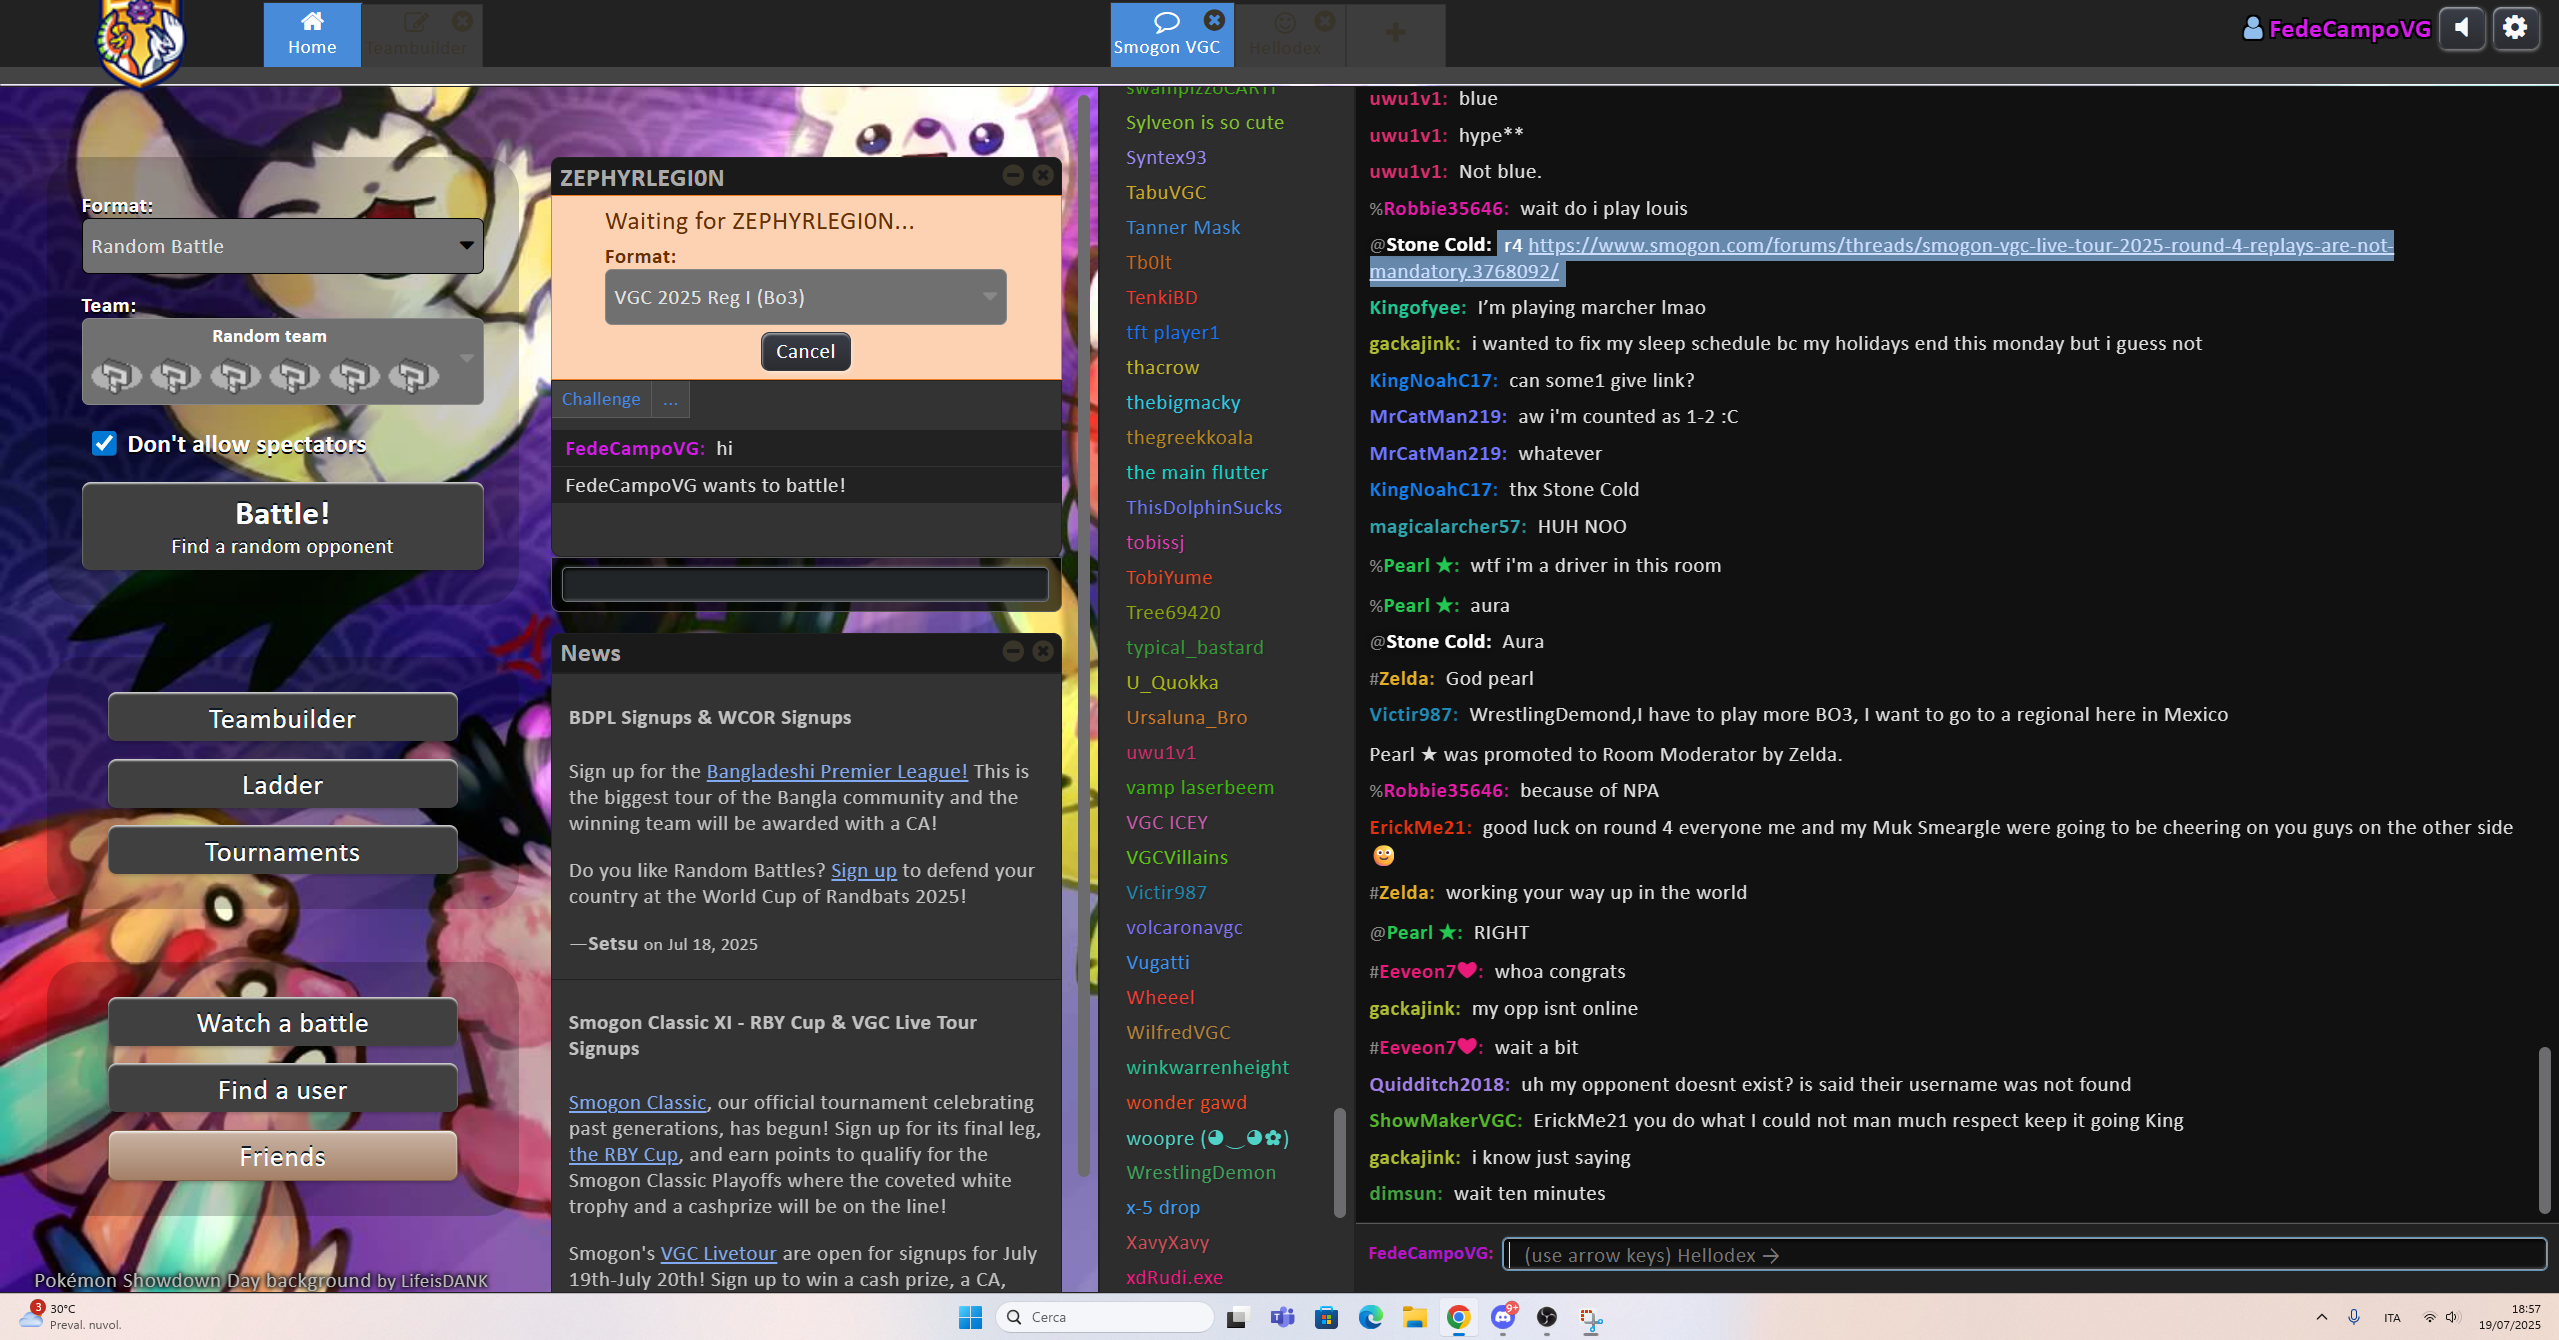This screenshot has width=2559, height=1340.
Task: Click the Challenge button in PM window
Action: click(601, 399)
